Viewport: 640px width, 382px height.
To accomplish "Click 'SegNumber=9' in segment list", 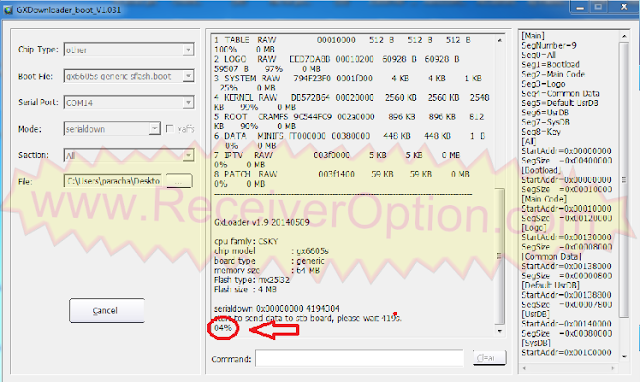I will coord(549,45).
